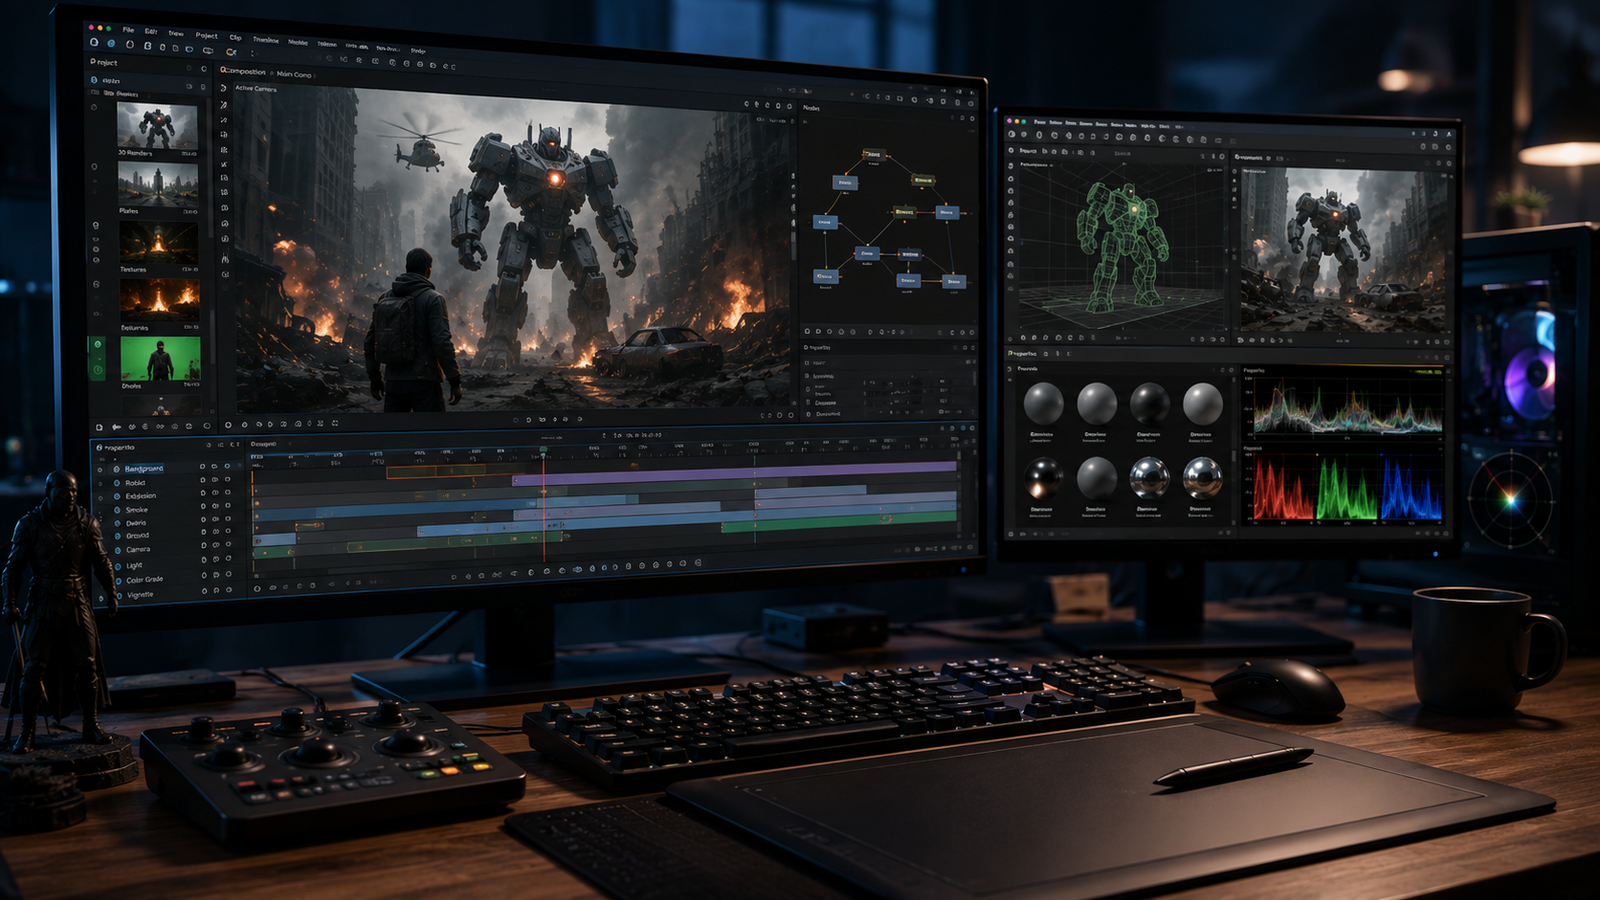
Task: Select the darkest black material sphere in the top row
Action: click(1149, 404)
